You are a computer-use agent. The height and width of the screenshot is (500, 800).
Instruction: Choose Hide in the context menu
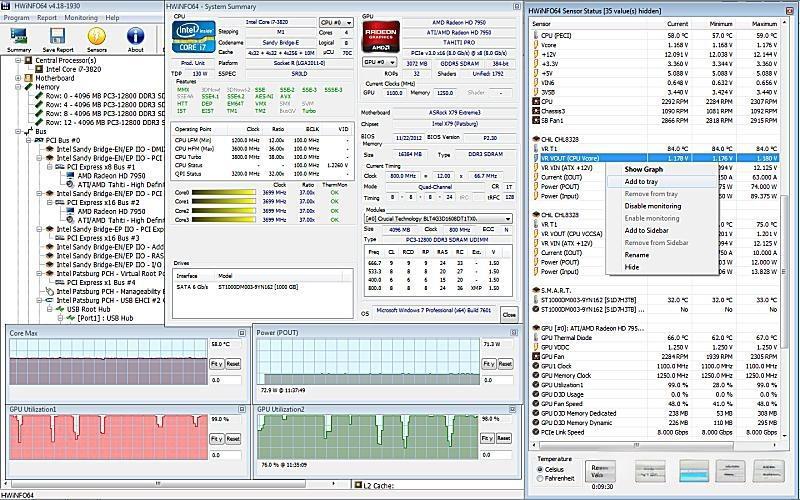(x=632, y=267)
